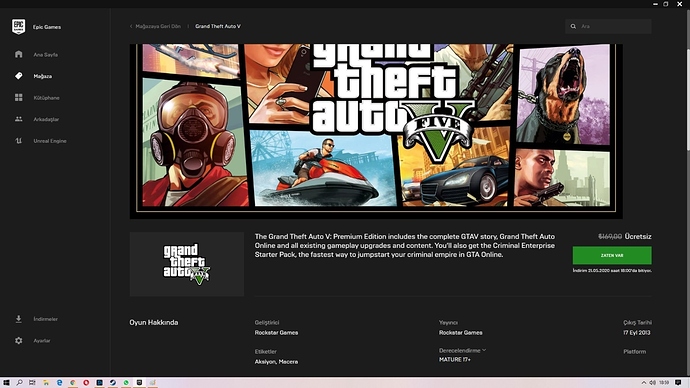Click Rockstar Games under Geliştirici
Viewport: 690px width, 388px height.
[276, 333]
